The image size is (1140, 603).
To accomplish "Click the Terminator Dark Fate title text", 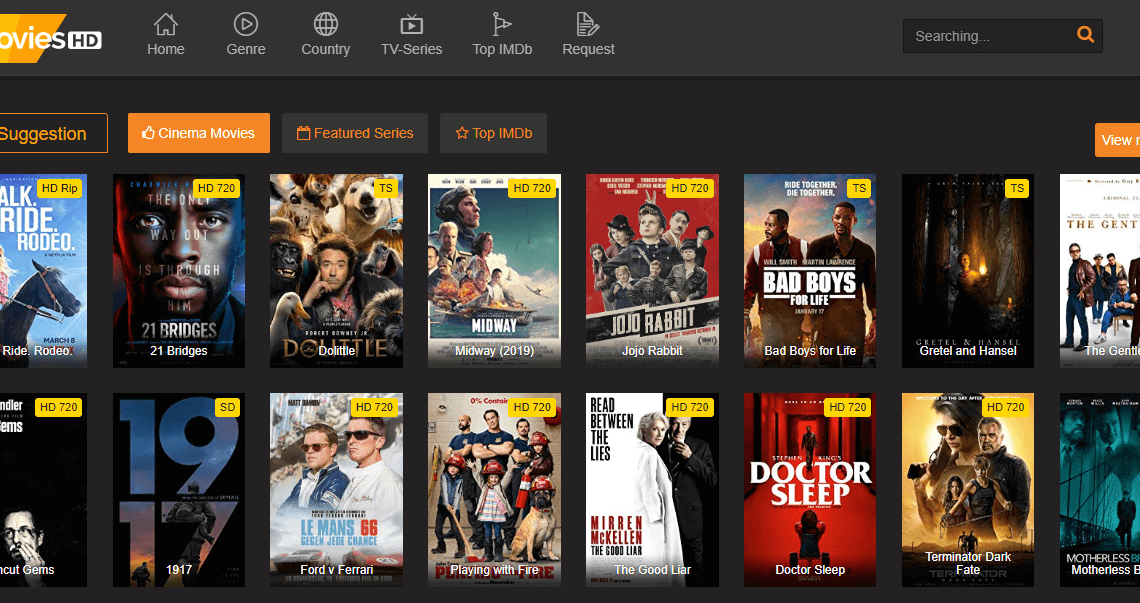I will 968,563.
